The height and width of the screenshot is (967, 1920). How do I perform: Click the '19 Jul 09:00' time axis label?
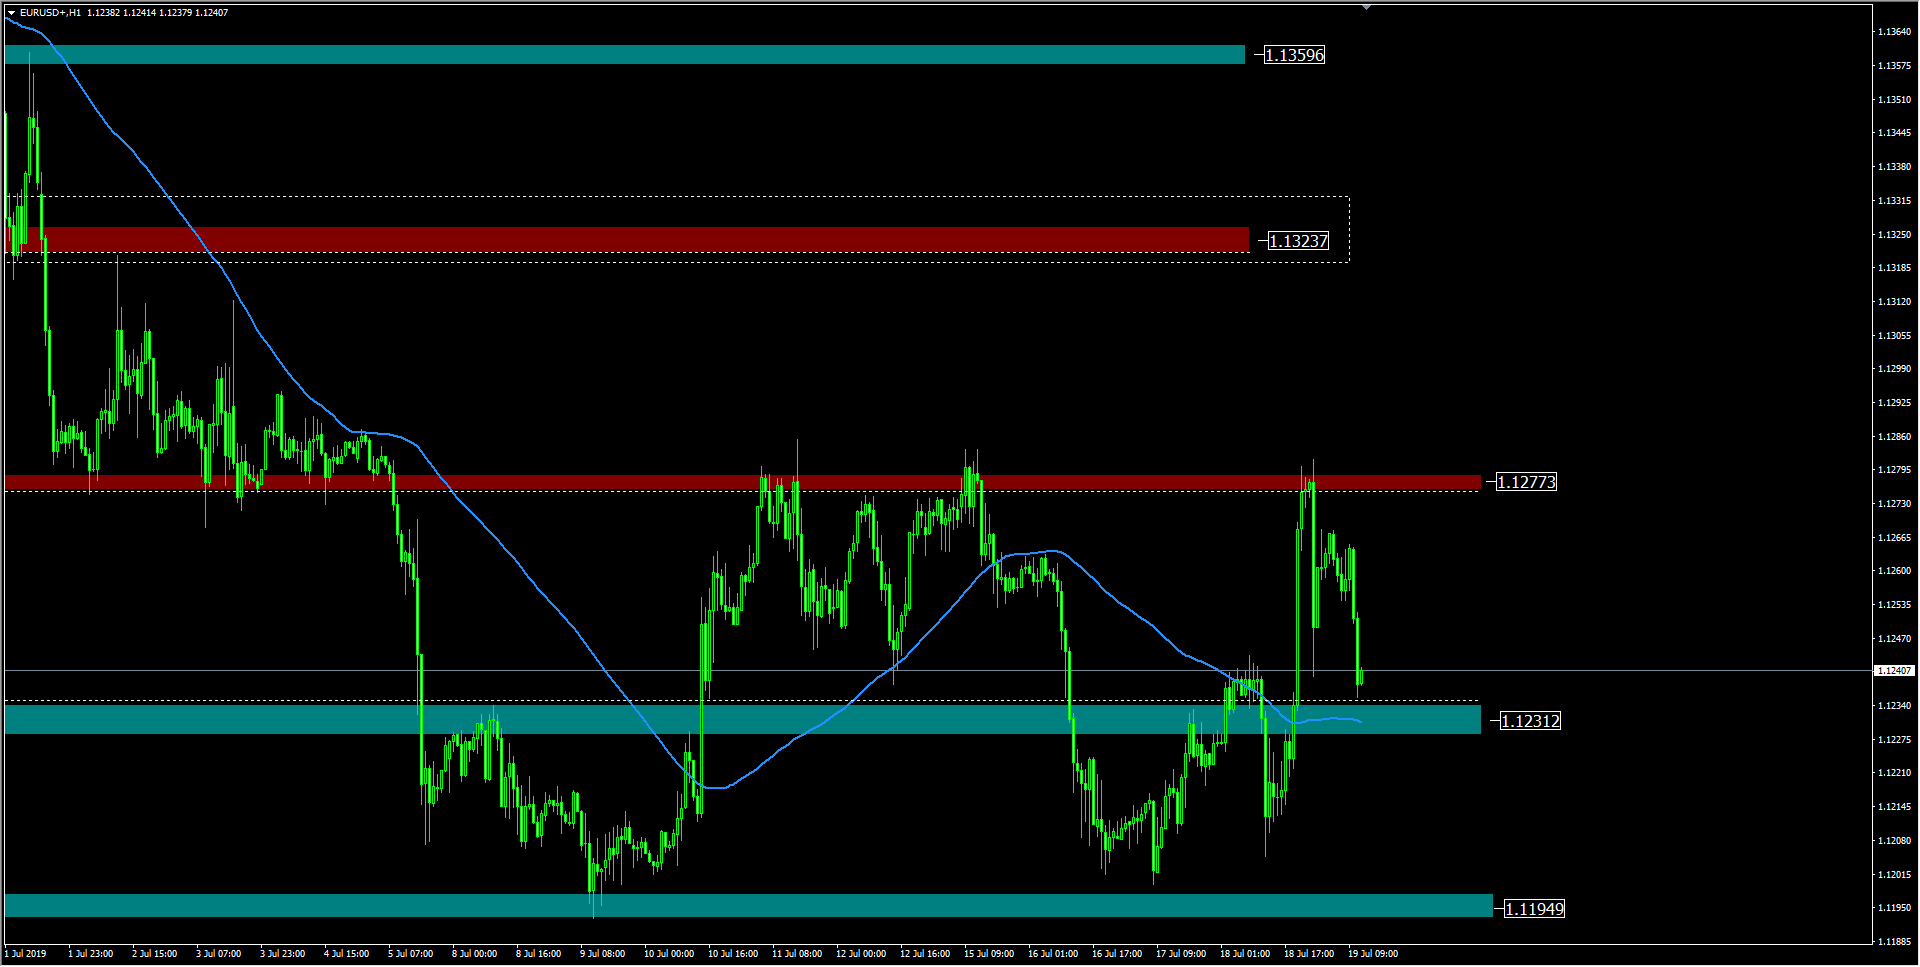1373,954
